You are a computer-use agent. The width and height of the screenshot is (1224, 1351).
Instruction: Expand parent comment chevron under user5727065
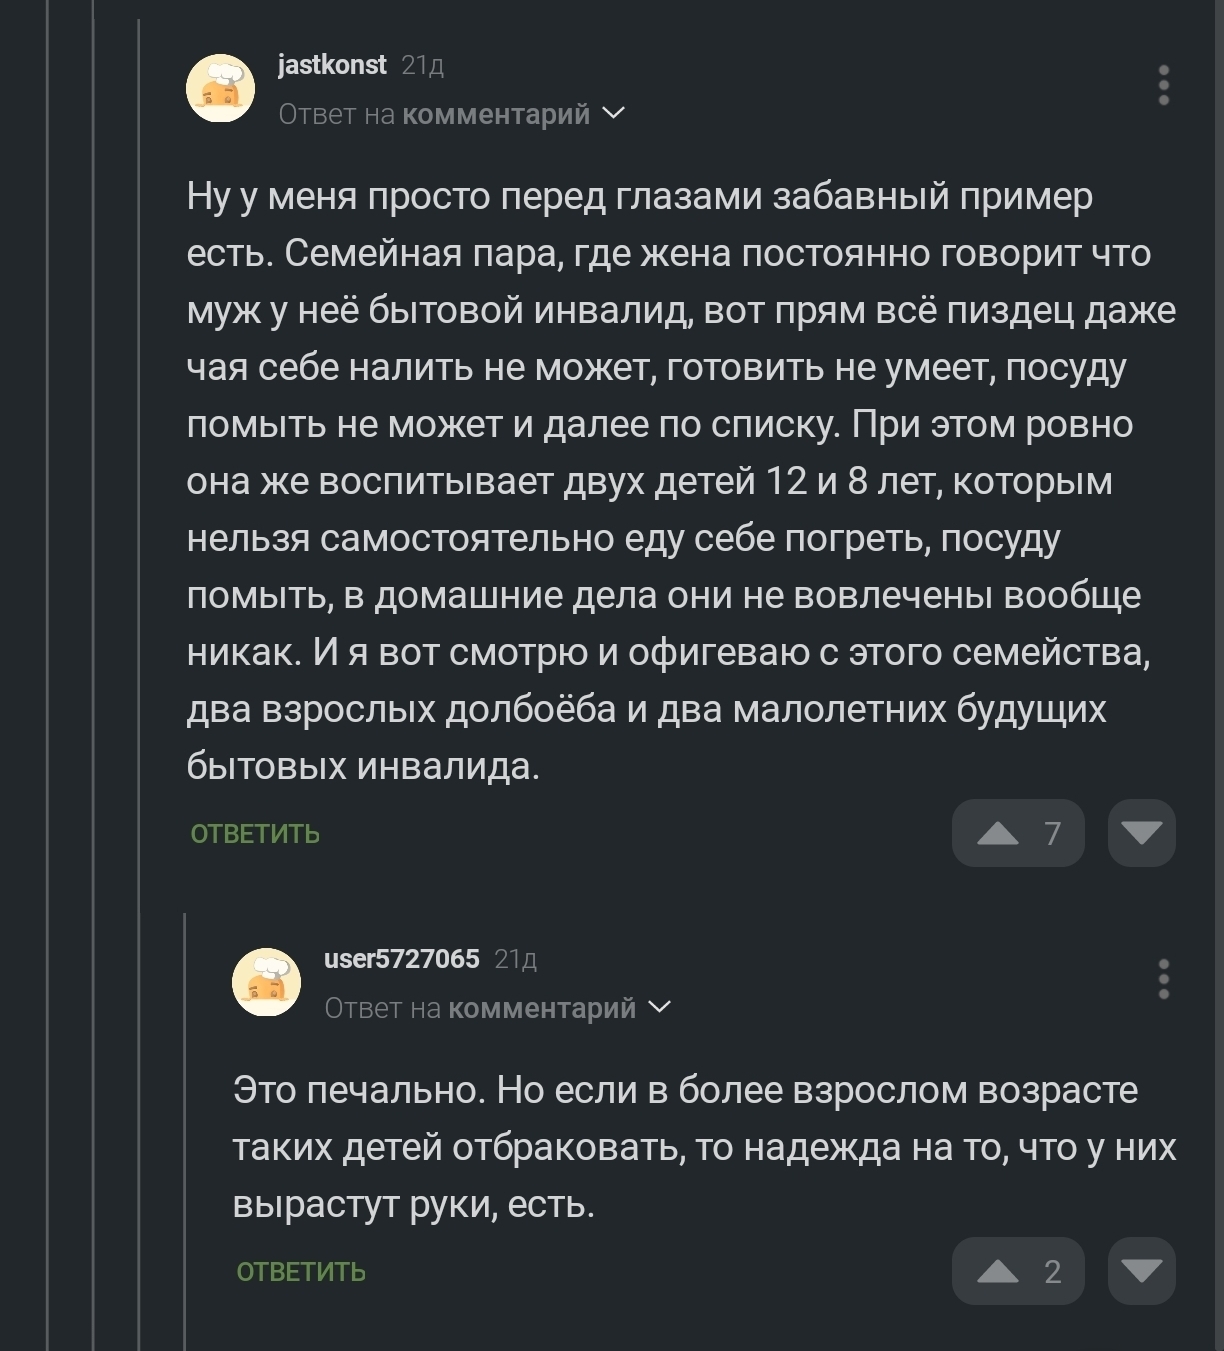point(660,1008)
